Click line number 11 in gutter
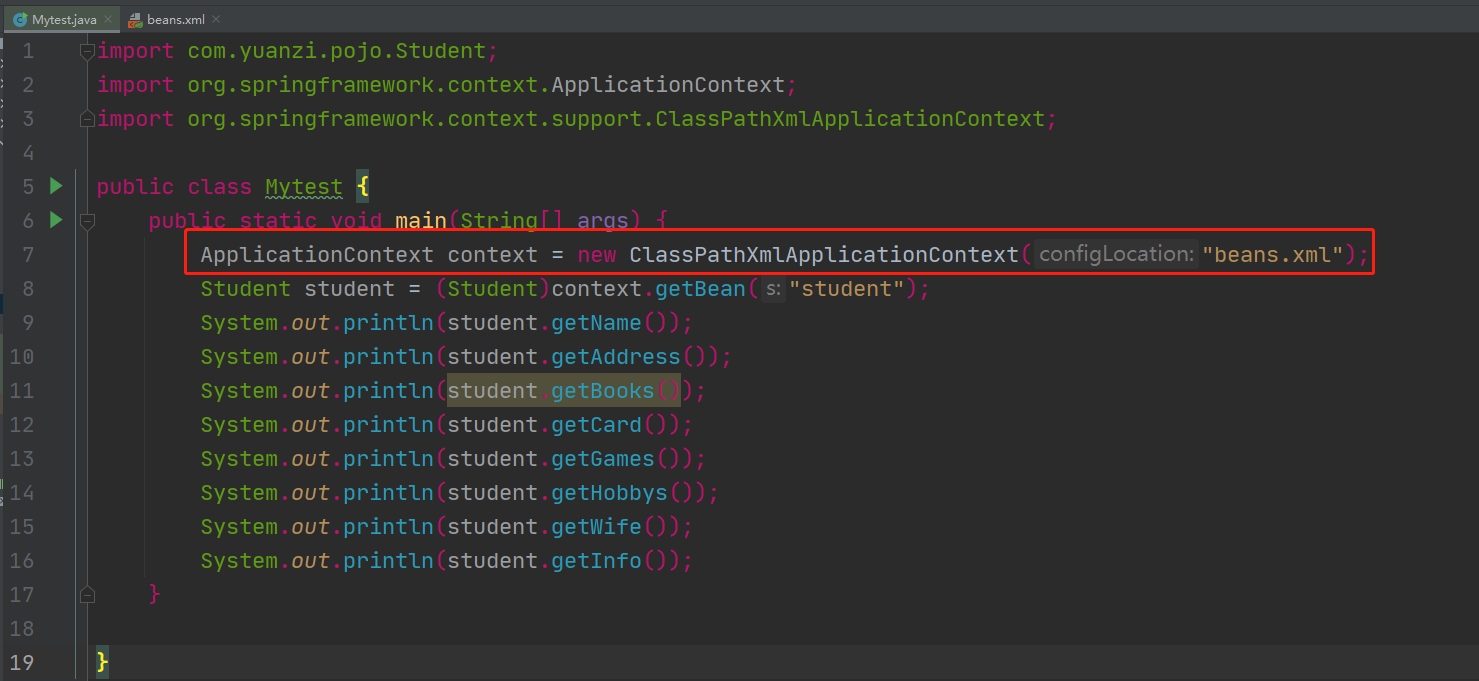The image size is (1479, 681). 21,391
